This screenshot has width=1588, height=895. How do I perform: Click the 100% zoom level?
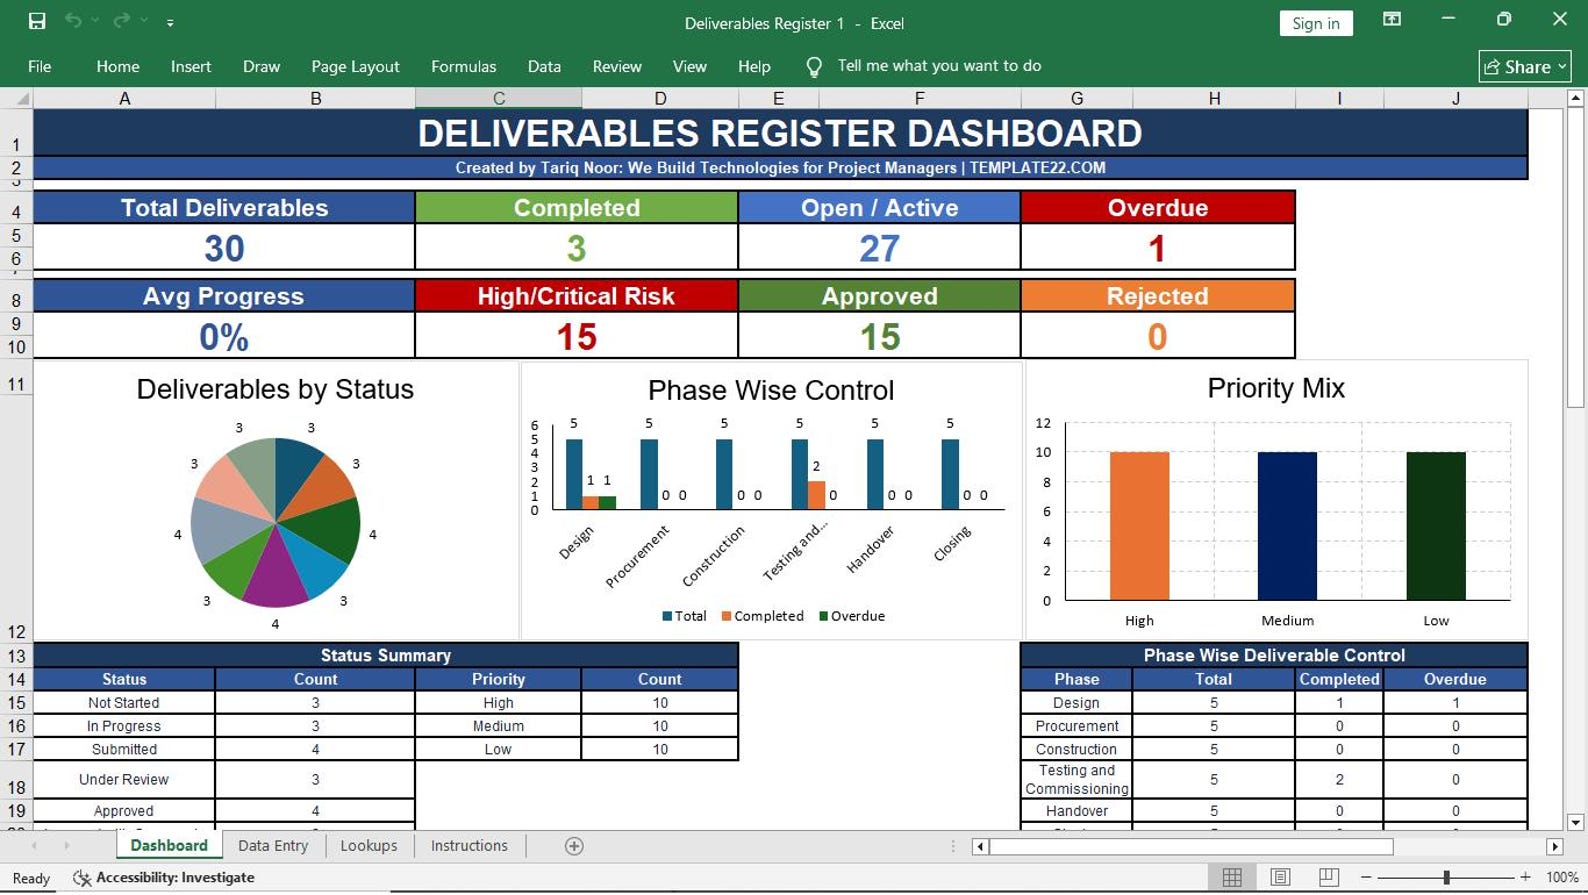(1561, 877)
